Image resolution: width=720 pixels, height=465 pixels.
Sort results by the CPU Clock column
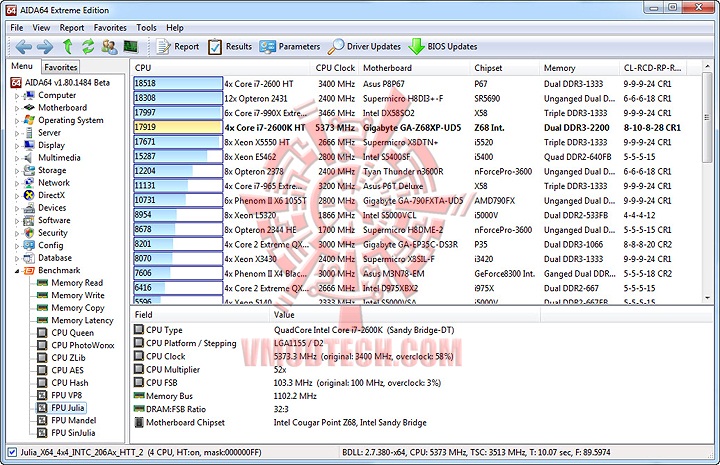335,68
